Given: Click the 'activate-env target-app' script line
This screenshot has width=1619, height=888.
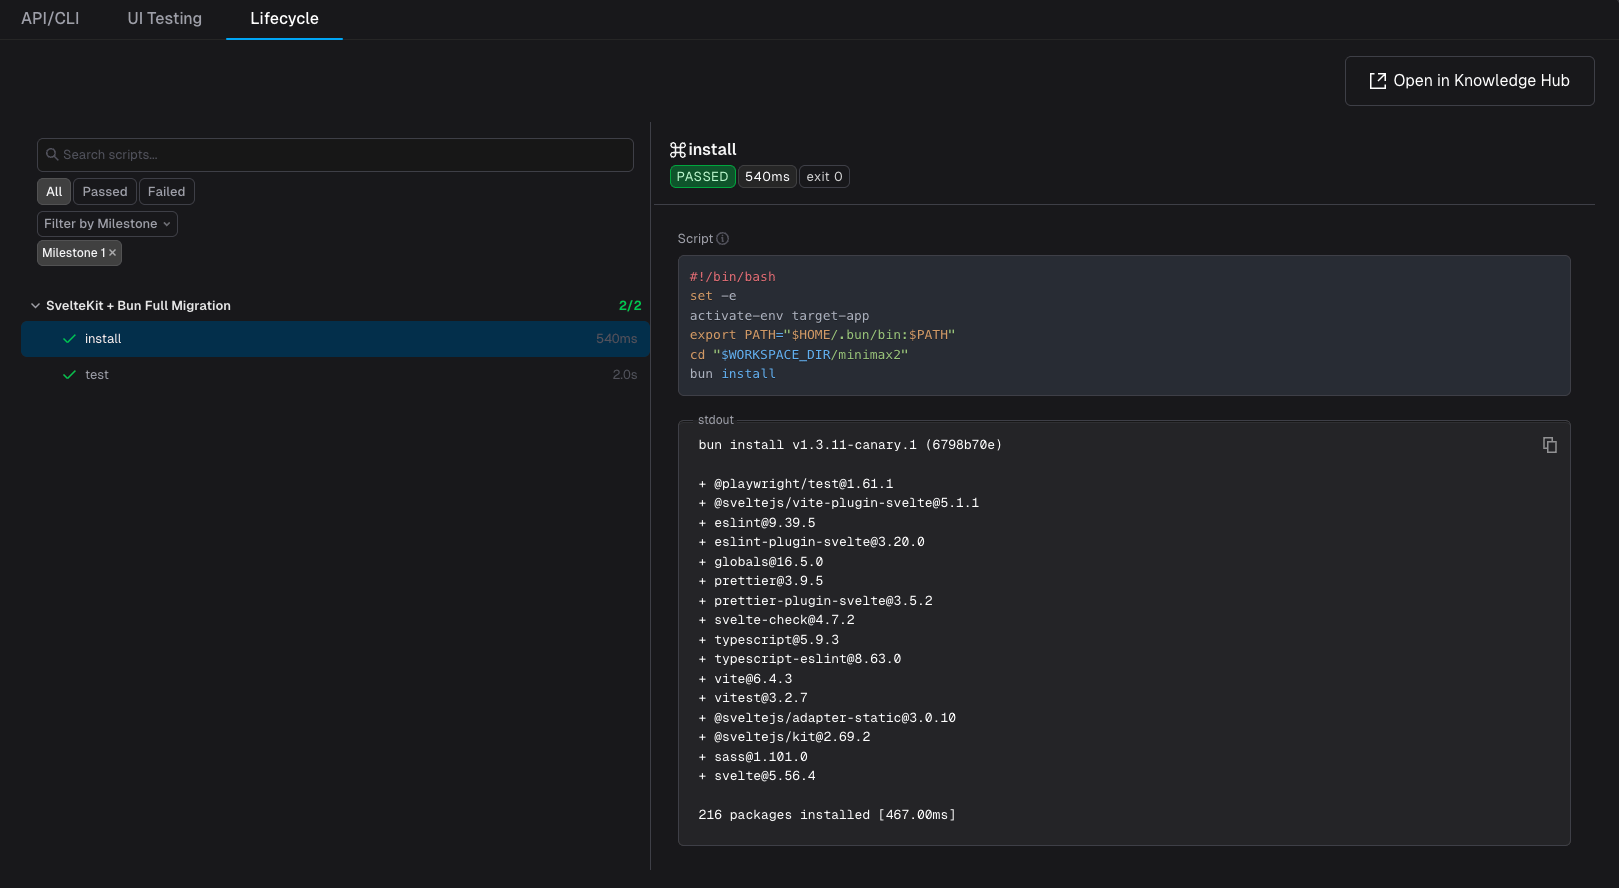Looking at the screenshot, I should tap(780, 316).
